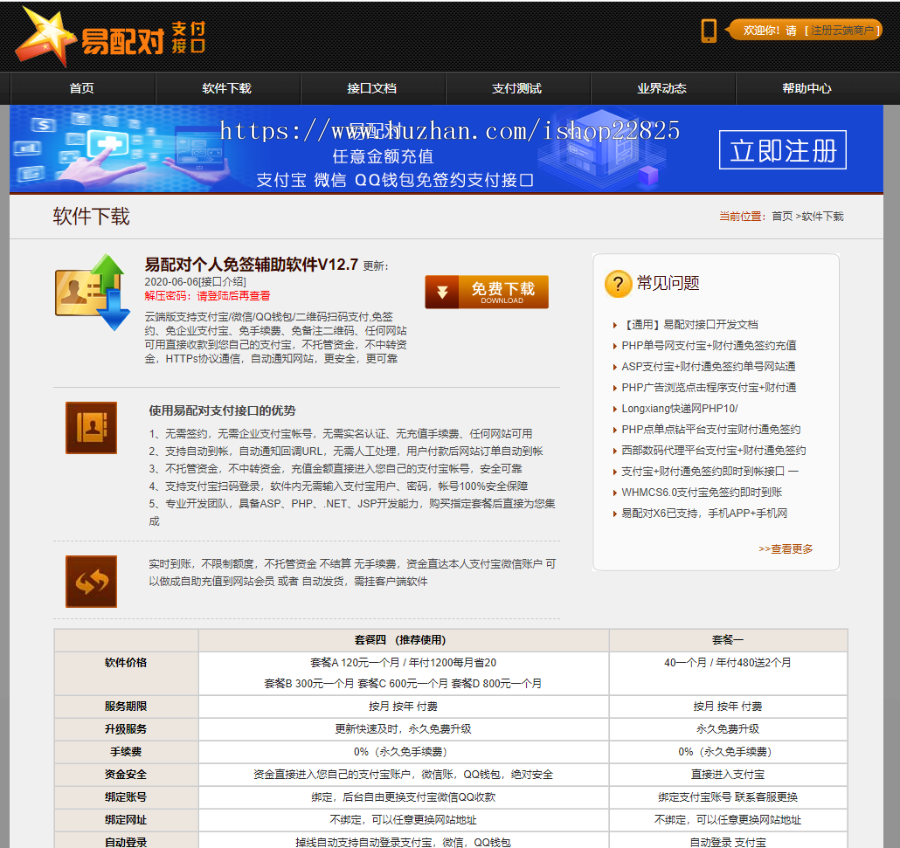Screen dimensions: 900x848
Task: Click the 易配对个人免签辅助软件V12.7 title
Action: [x=251, y=265]
